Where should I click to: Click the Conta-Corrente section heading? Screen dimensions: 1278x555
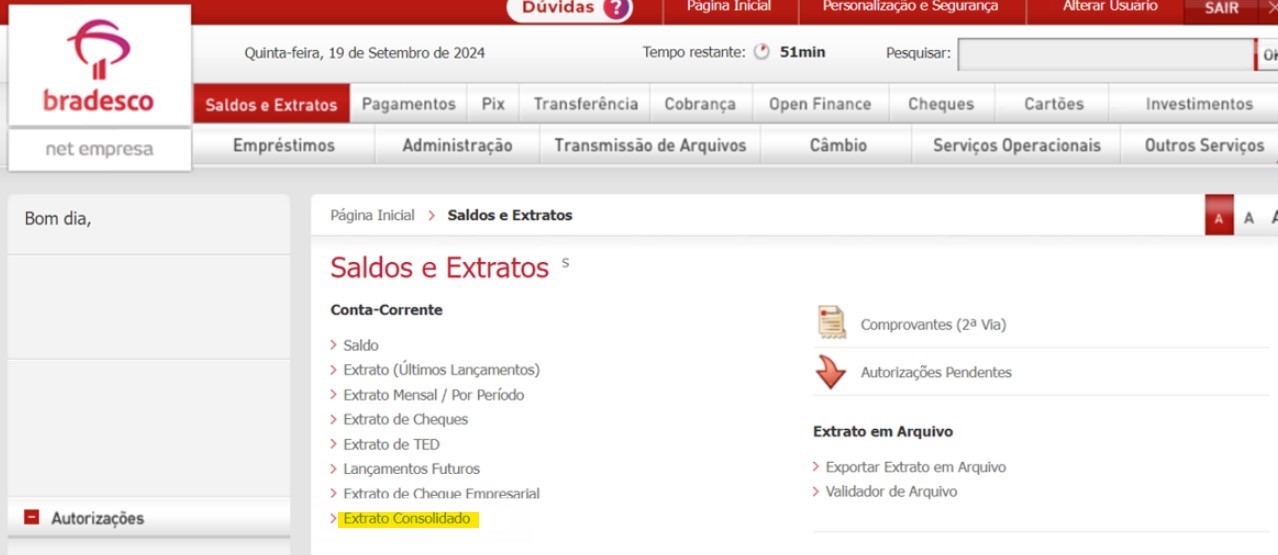click(386, 310)
